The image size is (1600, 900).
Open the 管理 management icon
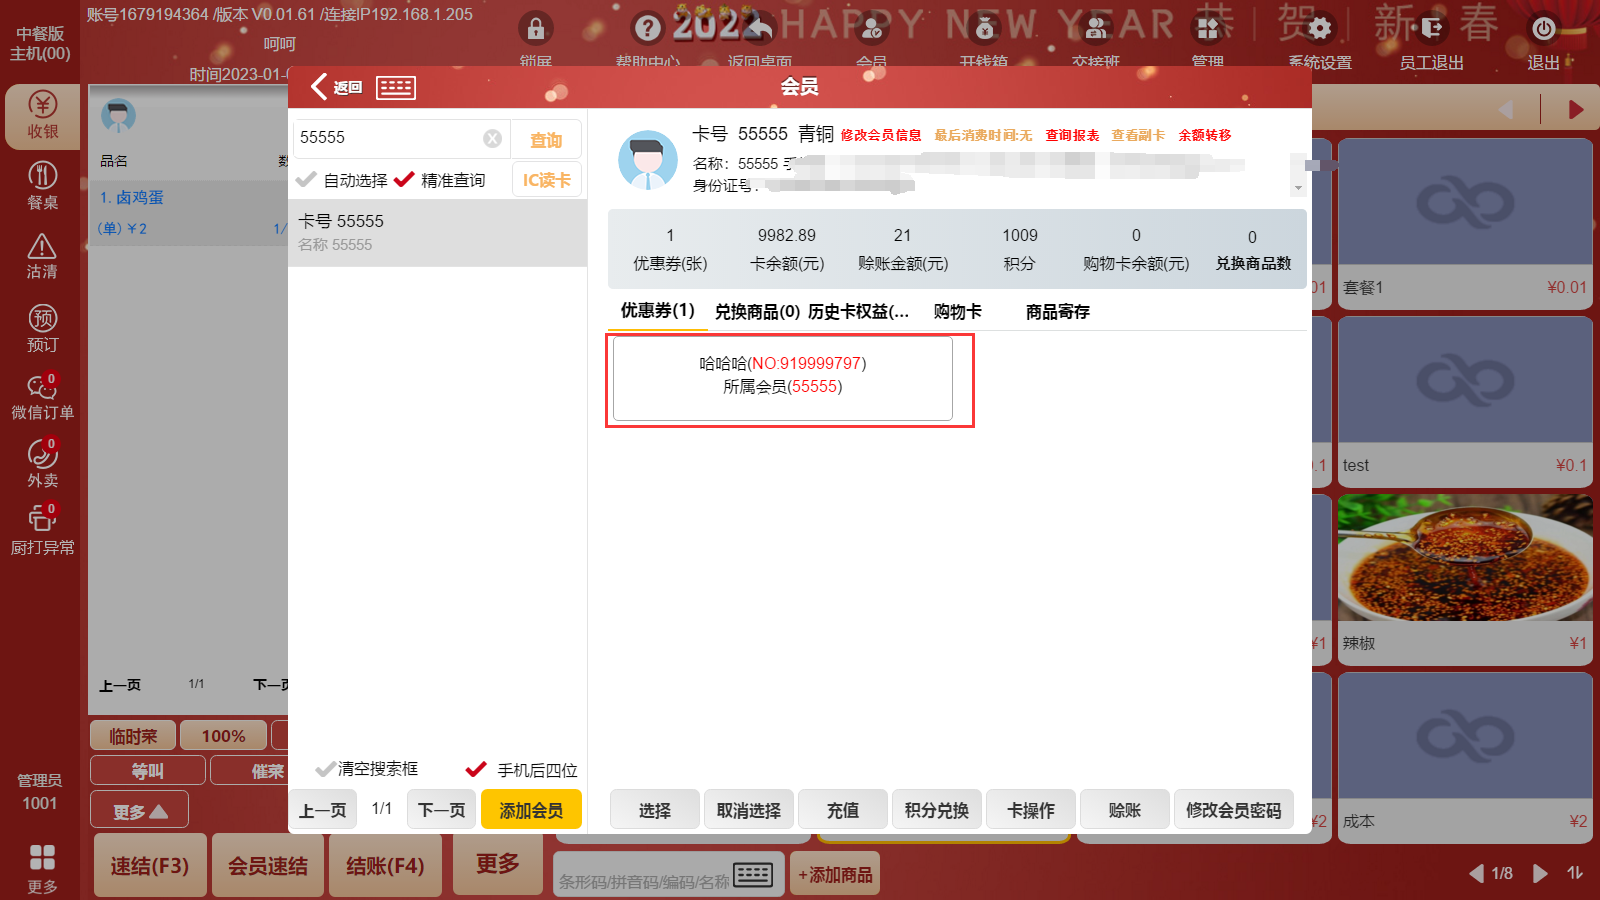point(1208,29)
